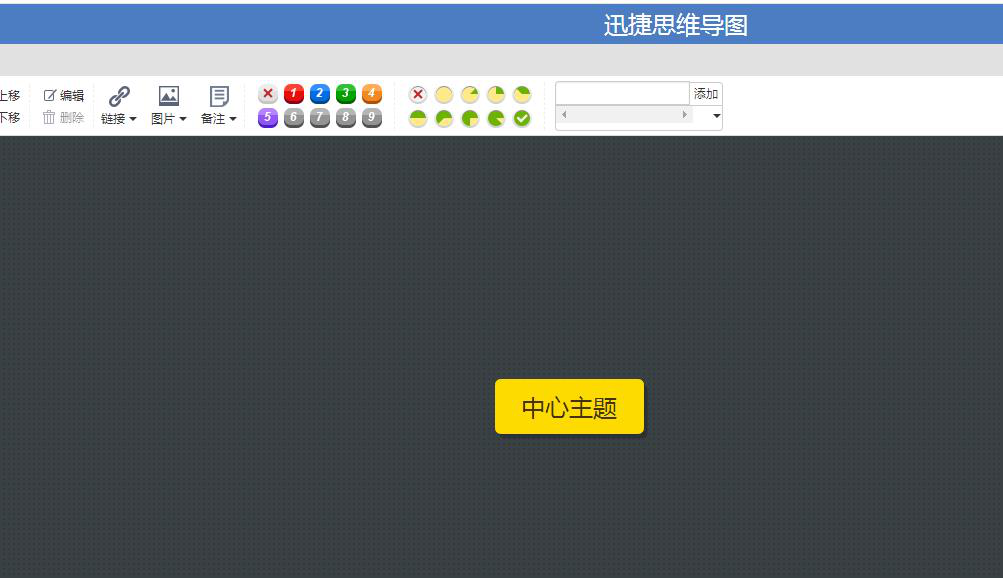The height and width of the screenshot is (578, 1003).
Task: Click the 迅捷思维导图 title text
Action: [675, 26]
